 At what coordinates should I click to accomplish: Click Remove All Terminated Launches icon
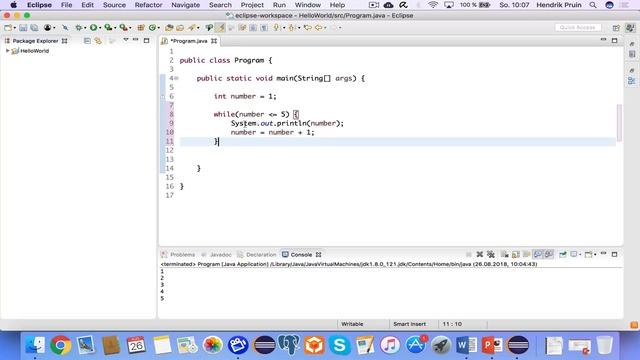(491, 254)
